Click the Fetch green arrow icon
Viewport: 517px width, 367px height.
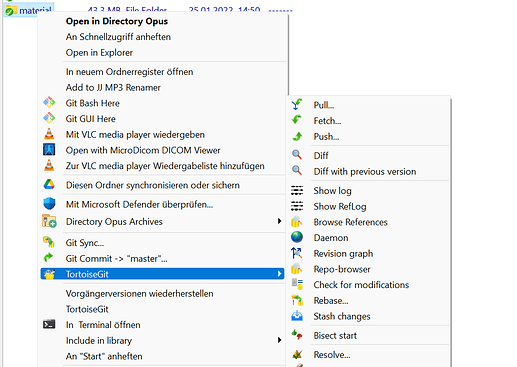[297, 120]
